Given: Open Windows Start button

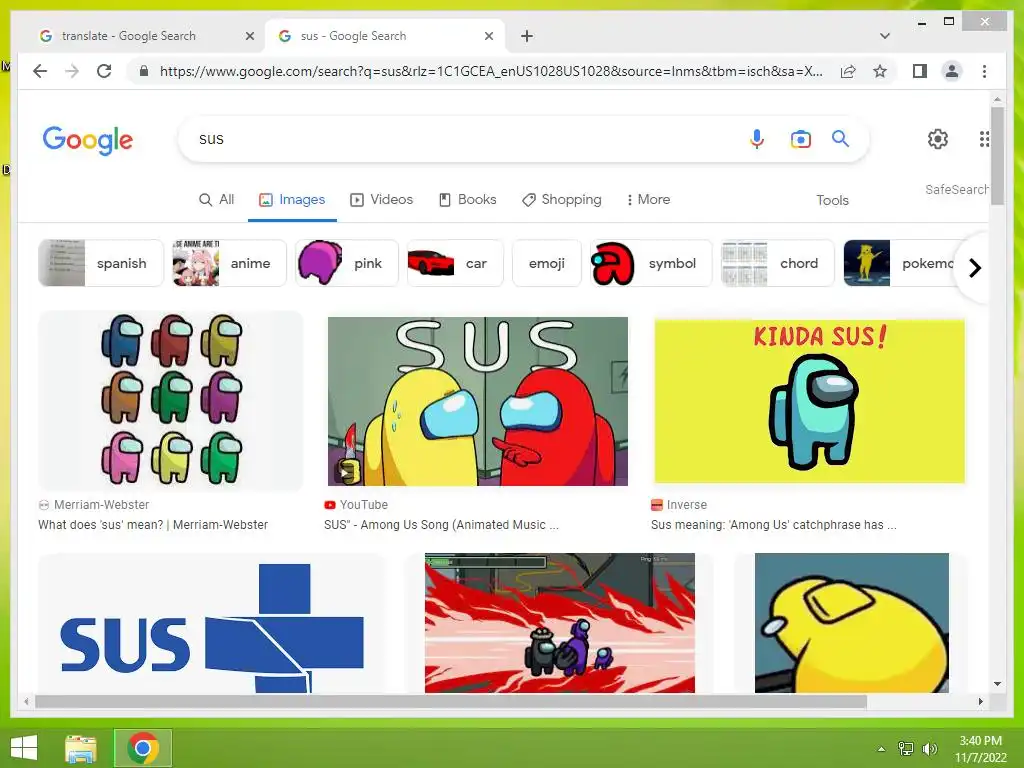Looking at the screenshot, I should click(24, 748).
